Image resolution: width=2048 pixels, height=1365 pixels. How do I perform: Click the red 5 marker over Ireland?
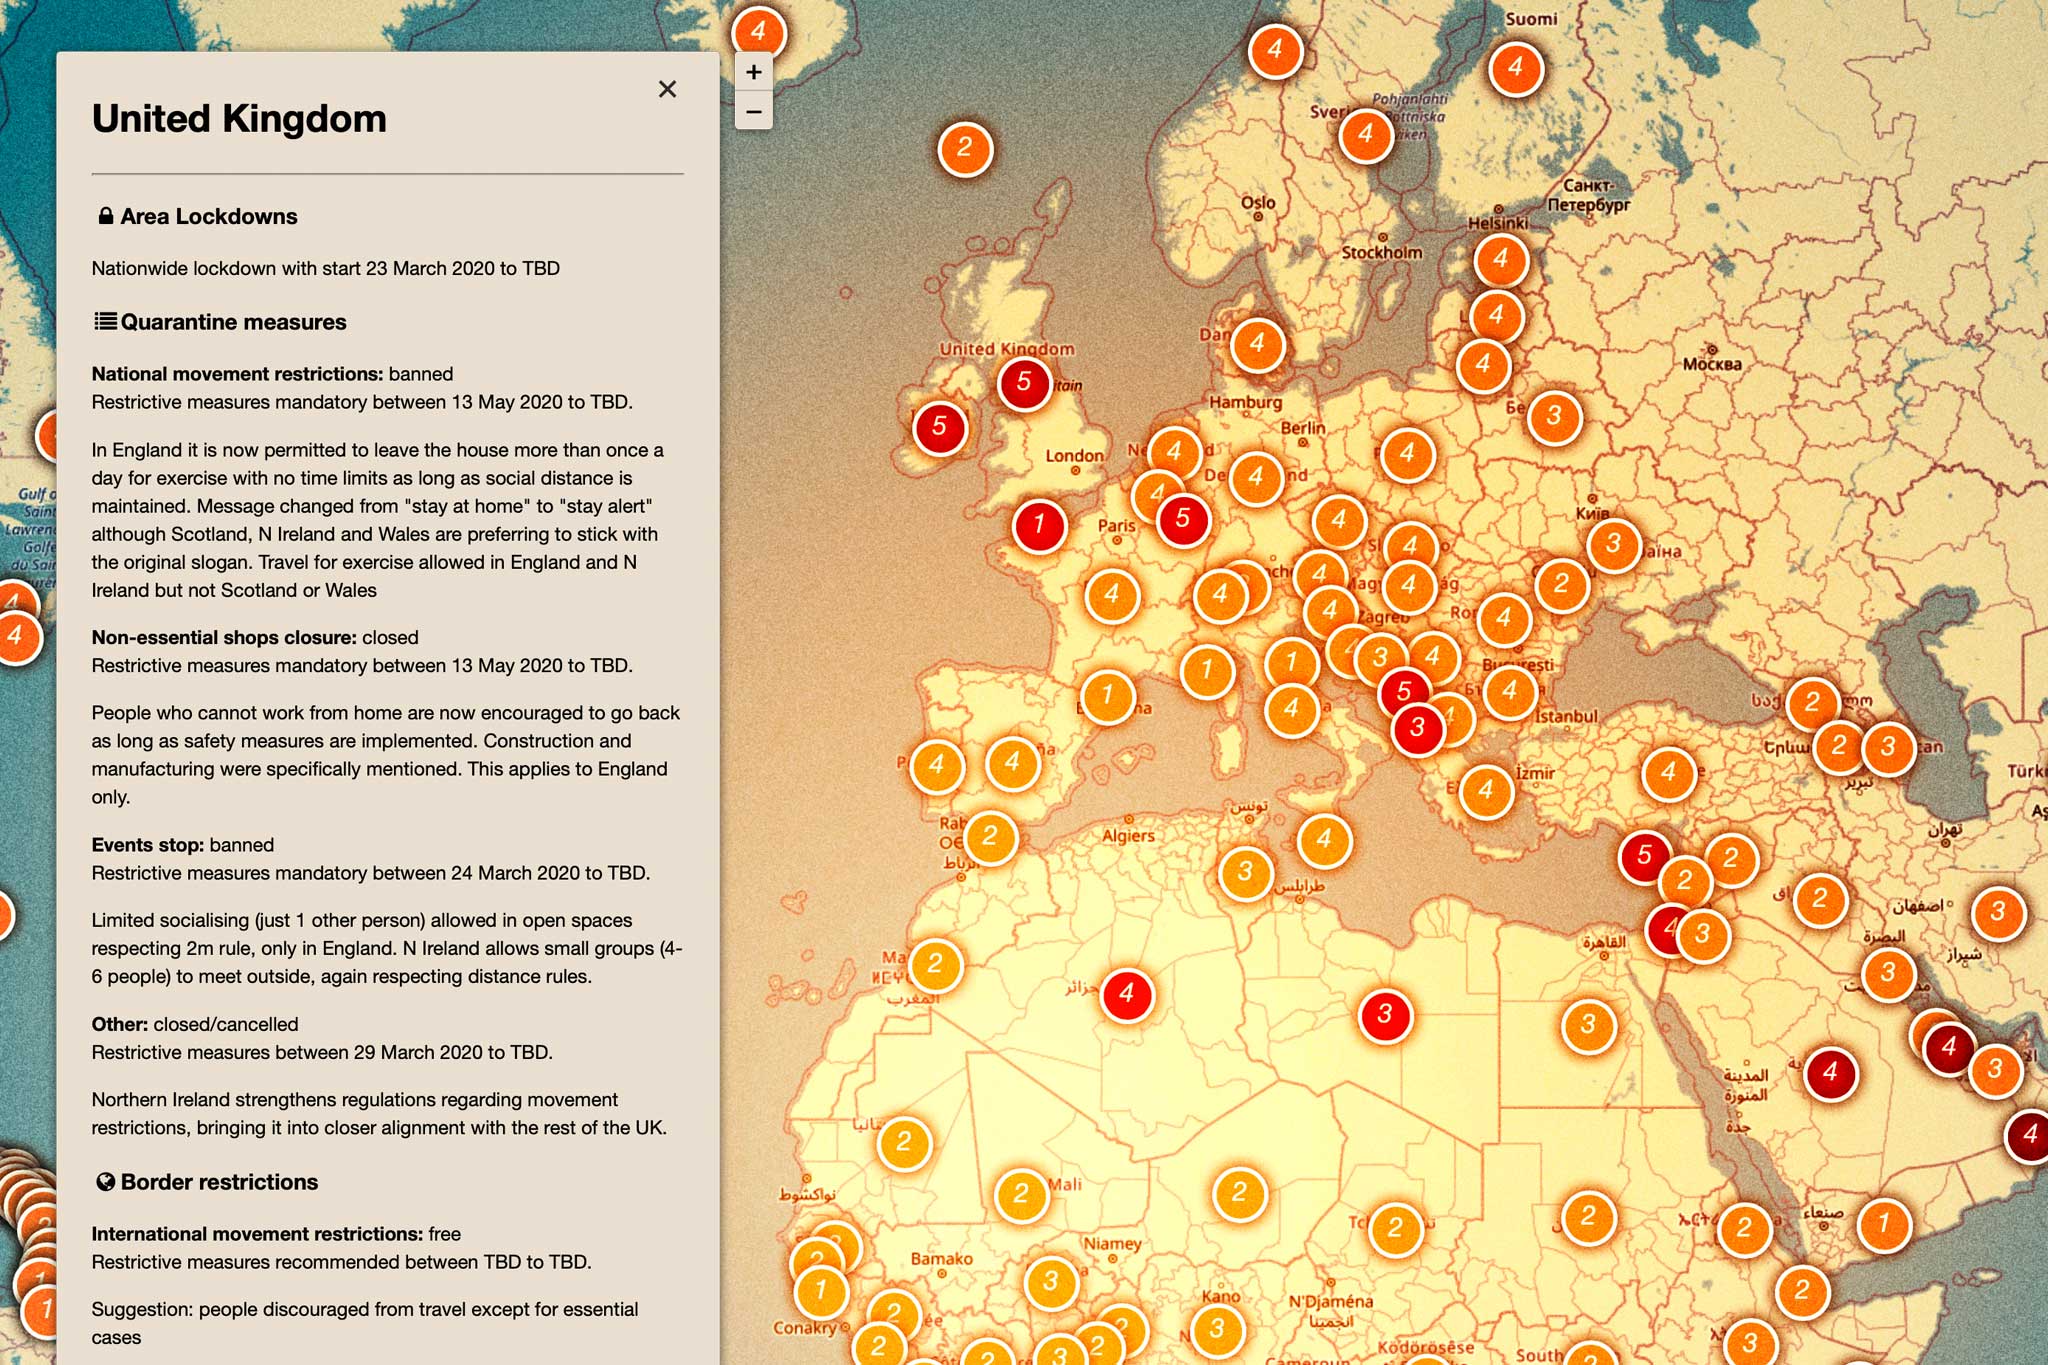coord(939,427)
